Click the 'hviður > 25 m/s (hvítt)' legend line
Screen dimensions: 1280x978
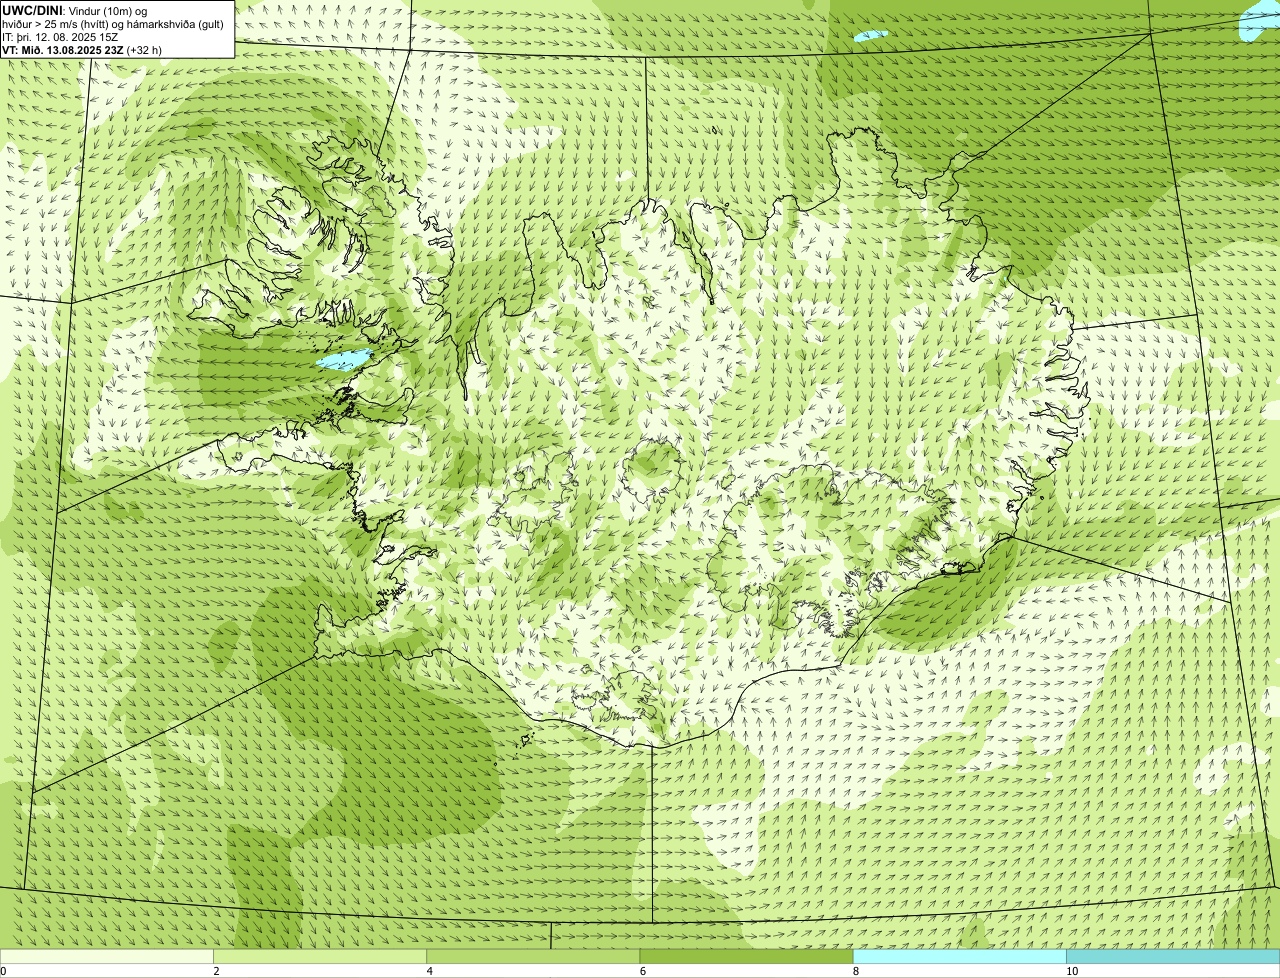point(113,24)
